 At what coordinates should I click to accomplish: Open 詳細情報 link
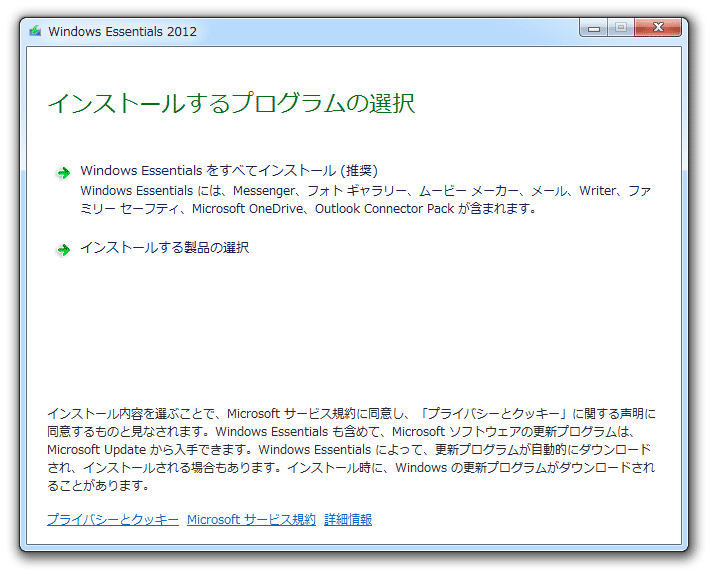coord(348,519)
